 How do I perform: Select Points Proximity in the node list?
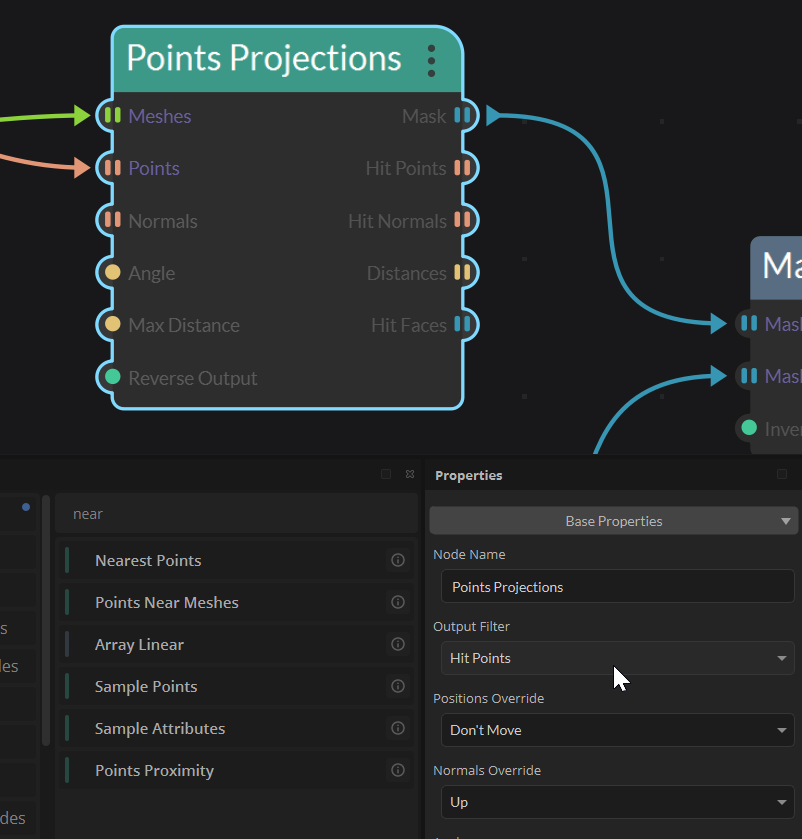236,770
